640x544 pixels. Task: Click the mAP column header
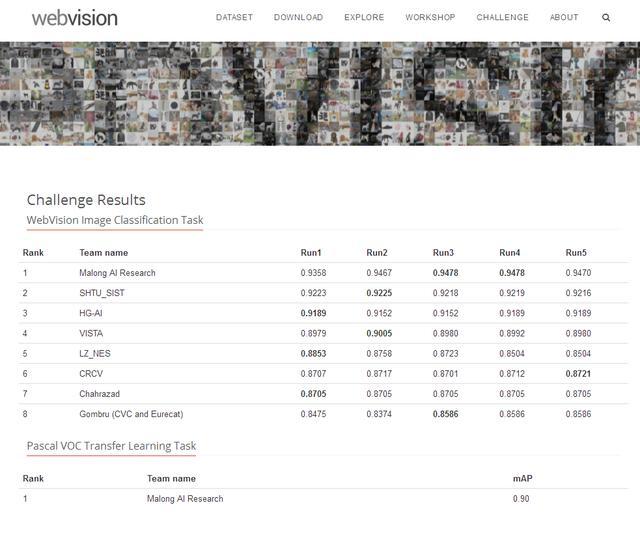(x=522, y=478)
